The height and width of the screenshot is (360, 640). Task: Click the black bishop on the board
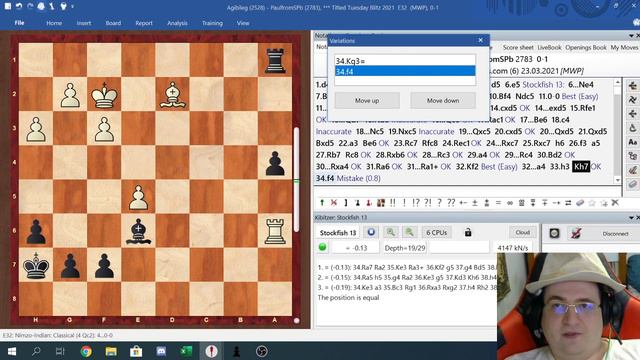tap(138, 232)
